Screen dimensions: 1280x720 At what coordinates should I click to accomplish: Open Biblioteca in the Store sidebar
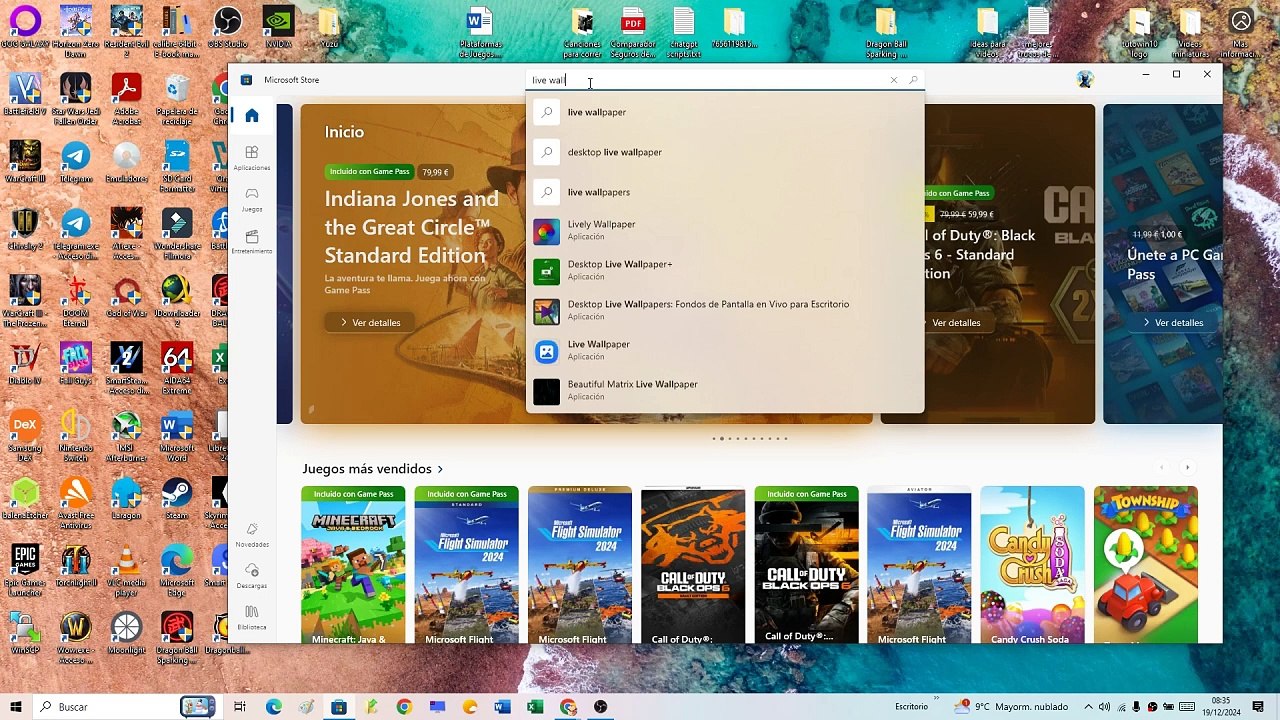click(252, 616)
